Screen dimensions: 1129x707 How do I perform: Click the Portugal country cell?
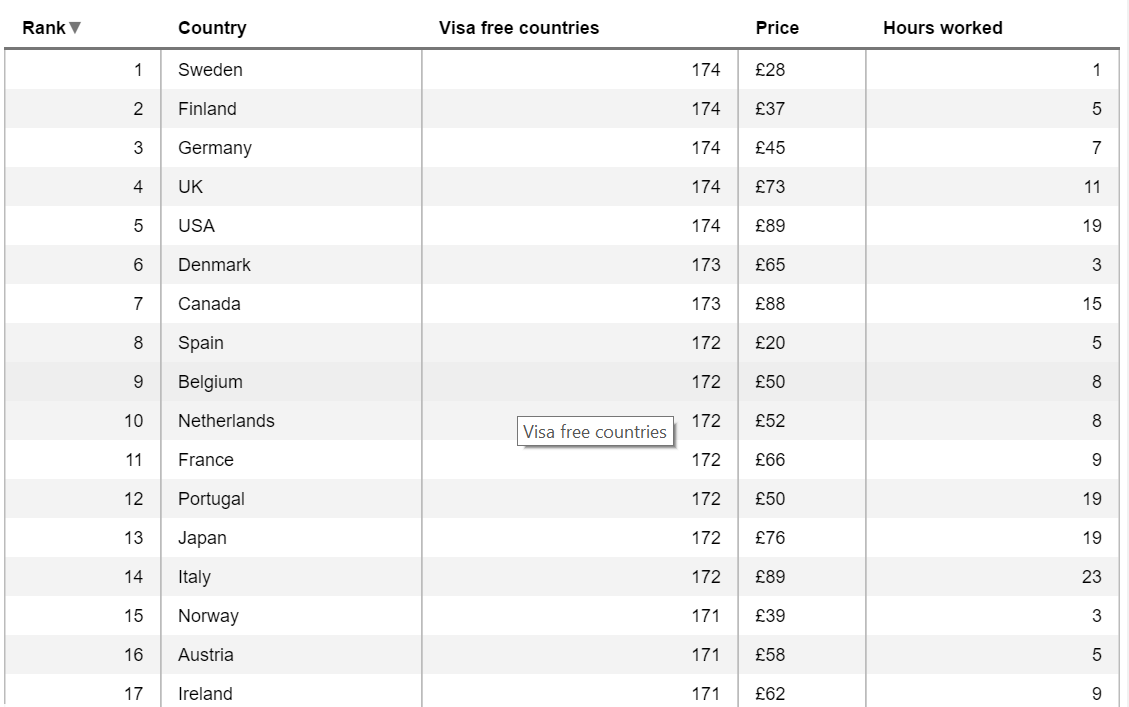(x=211, y=499)
